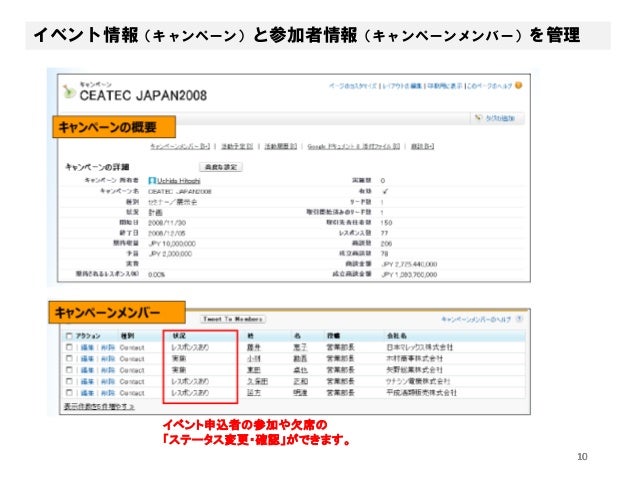This screenshot has width=638, height=479.
Task: Click the 状況 column header
Action: [x=179, y=336]
